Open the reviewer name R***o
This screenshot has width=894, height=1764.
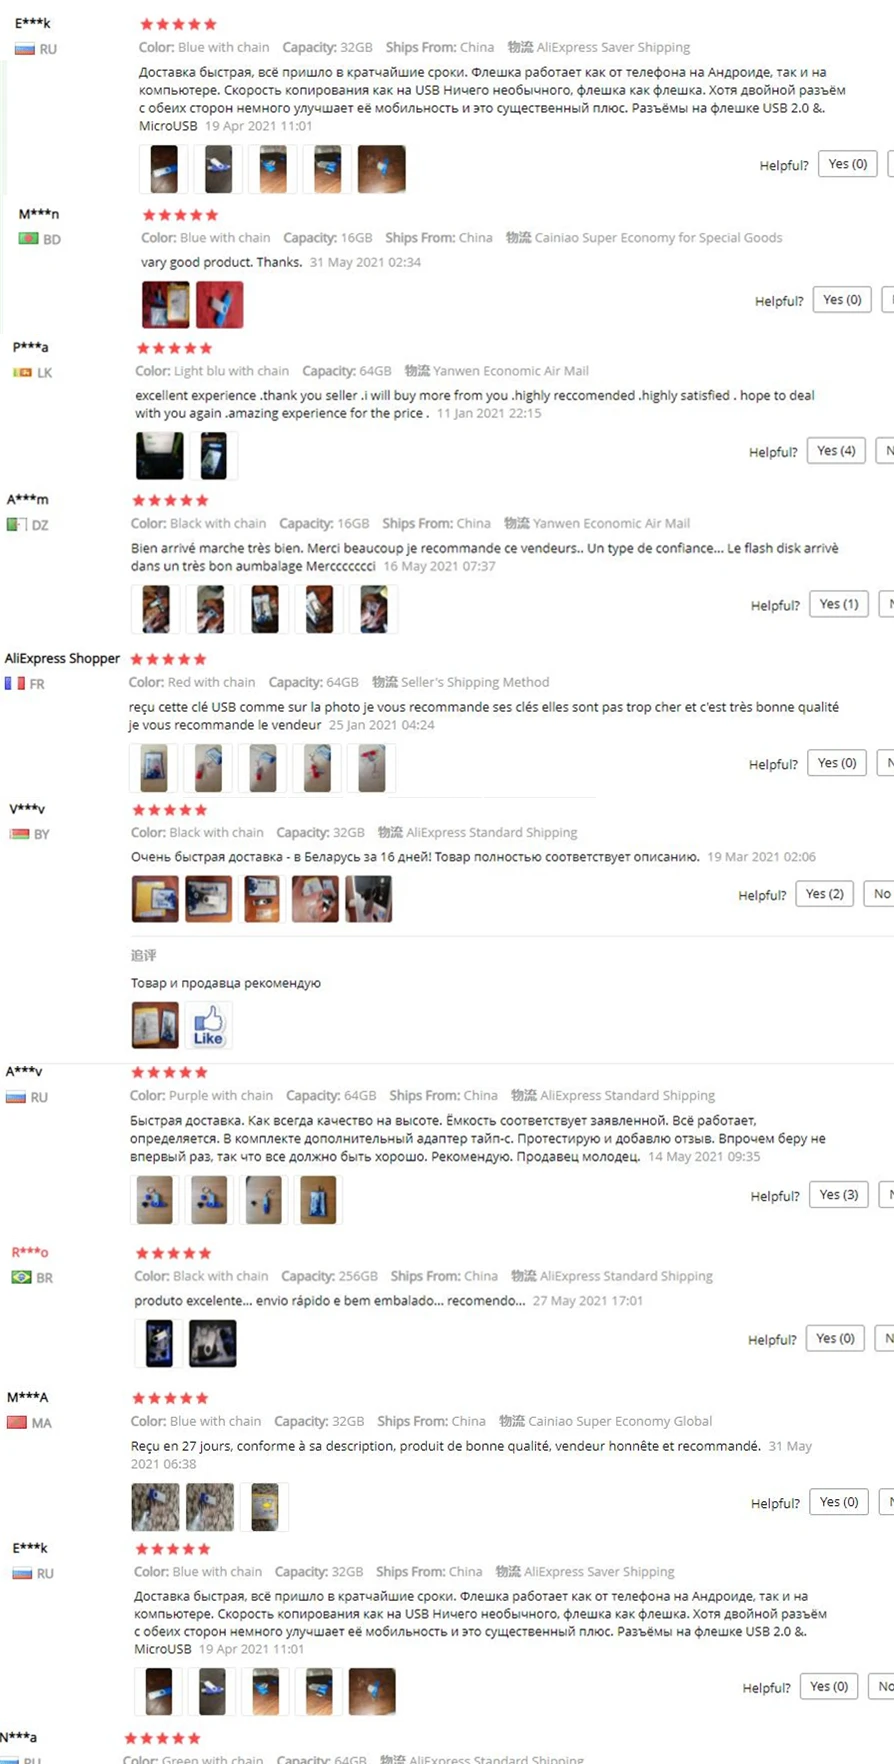point(30,1252)
